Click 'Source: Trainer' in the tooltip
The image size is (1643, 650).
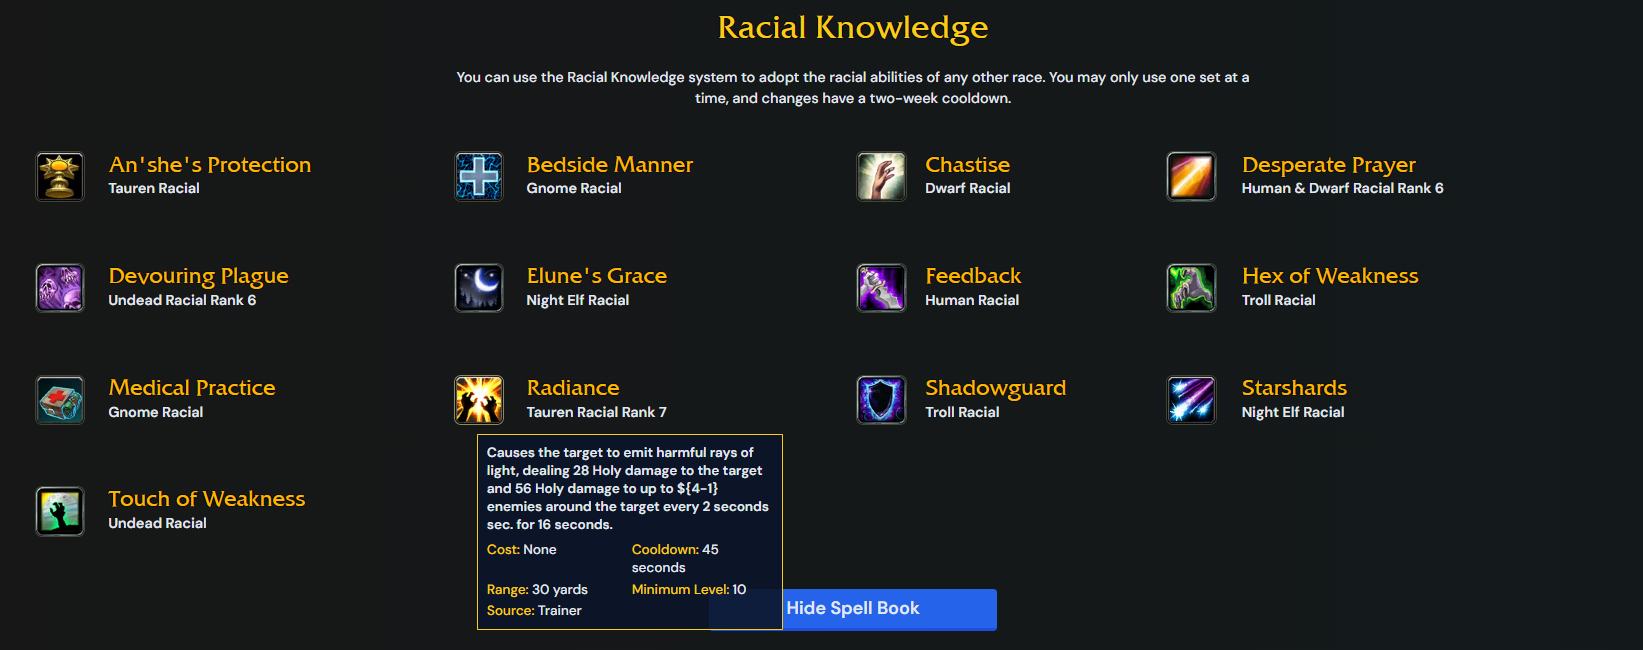tap(534, 610)
